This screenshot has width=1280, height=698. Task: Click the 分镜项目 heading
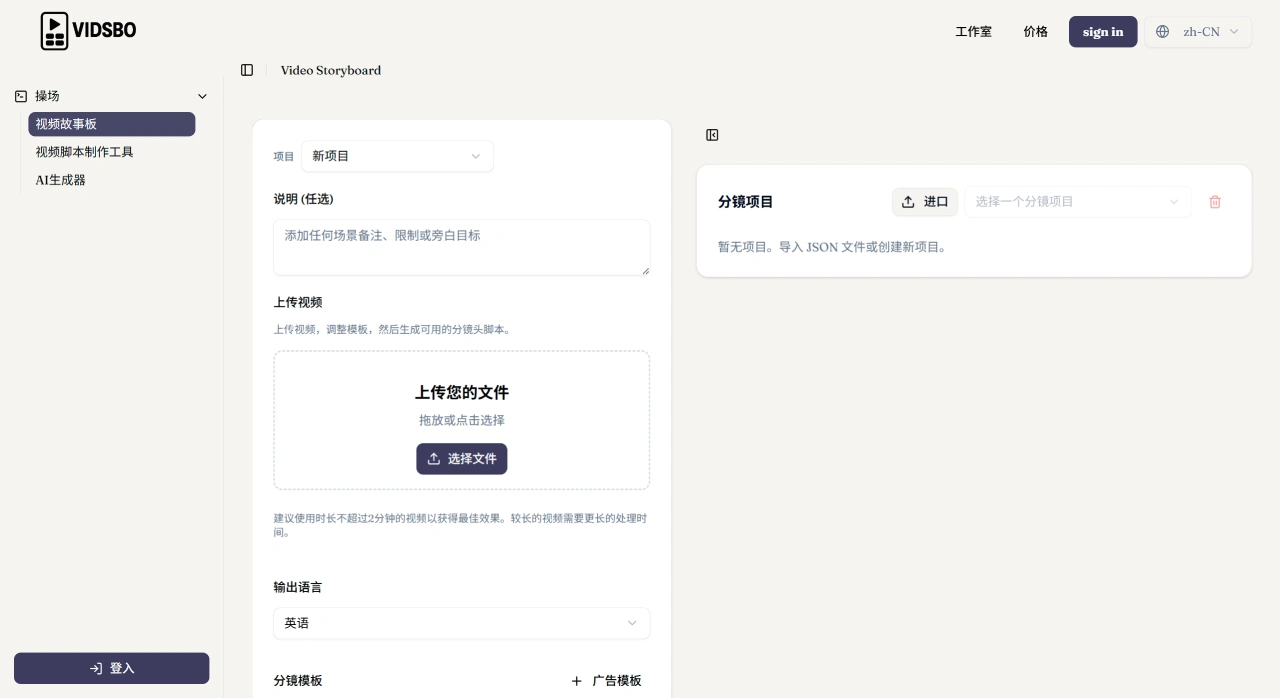pos(746,202)
